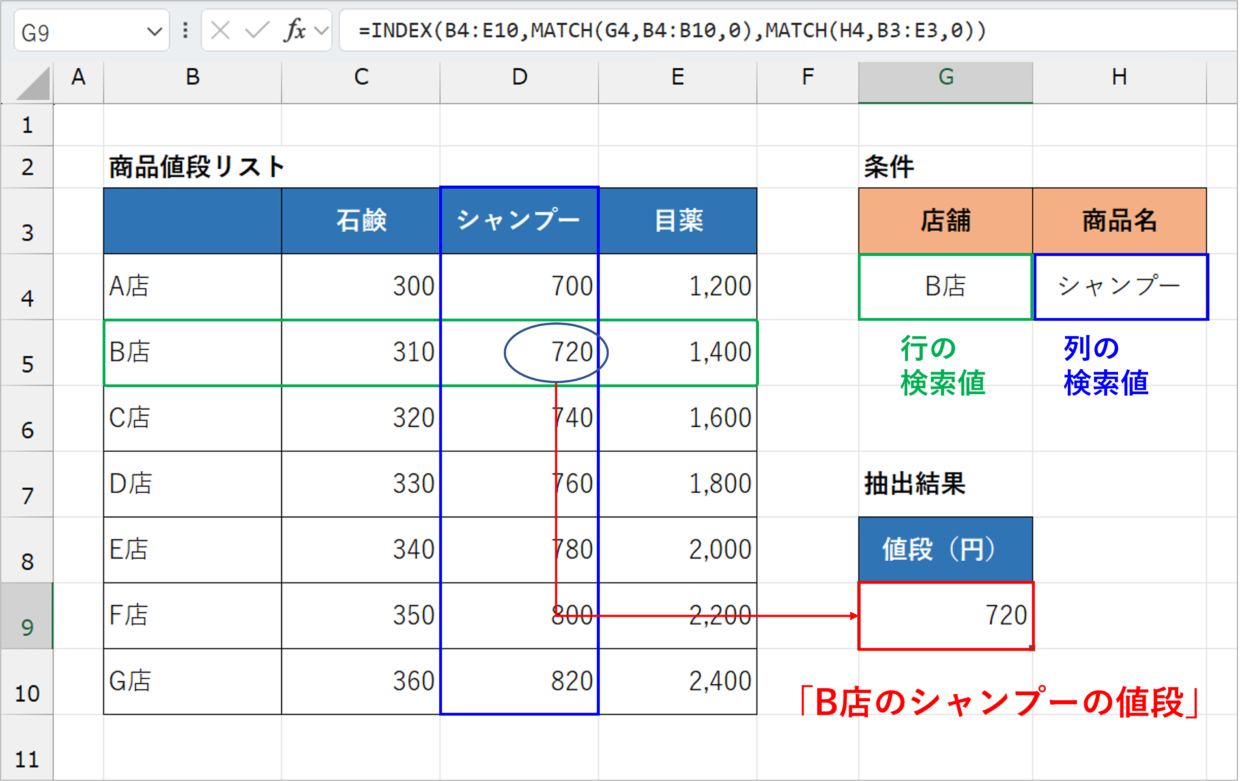Click the three-dot Name Box resize handle
1240x781 pixels.
click(185, 31)
